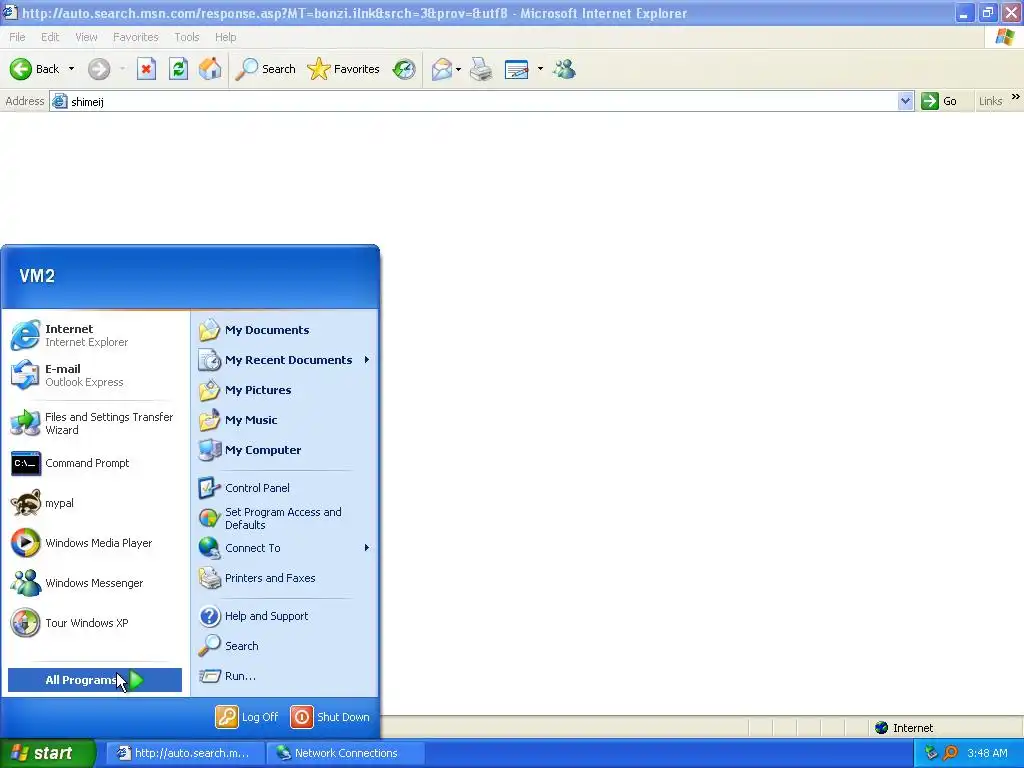Click the search magnifier tray icon
The height and width of the screenshot is (768, 1024).
[951, 753]
